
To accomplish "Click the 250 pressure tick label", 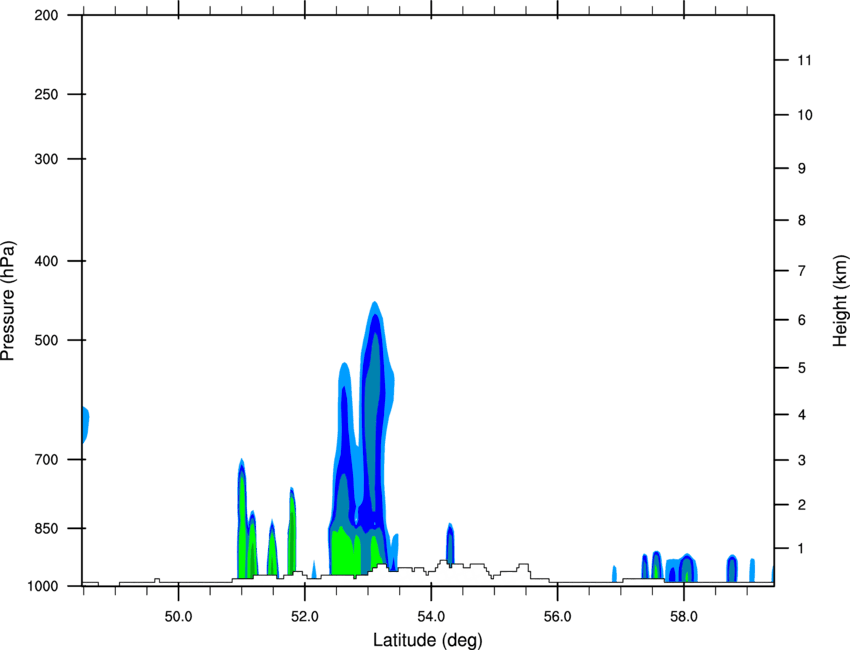I will click(x=46, y=94).
